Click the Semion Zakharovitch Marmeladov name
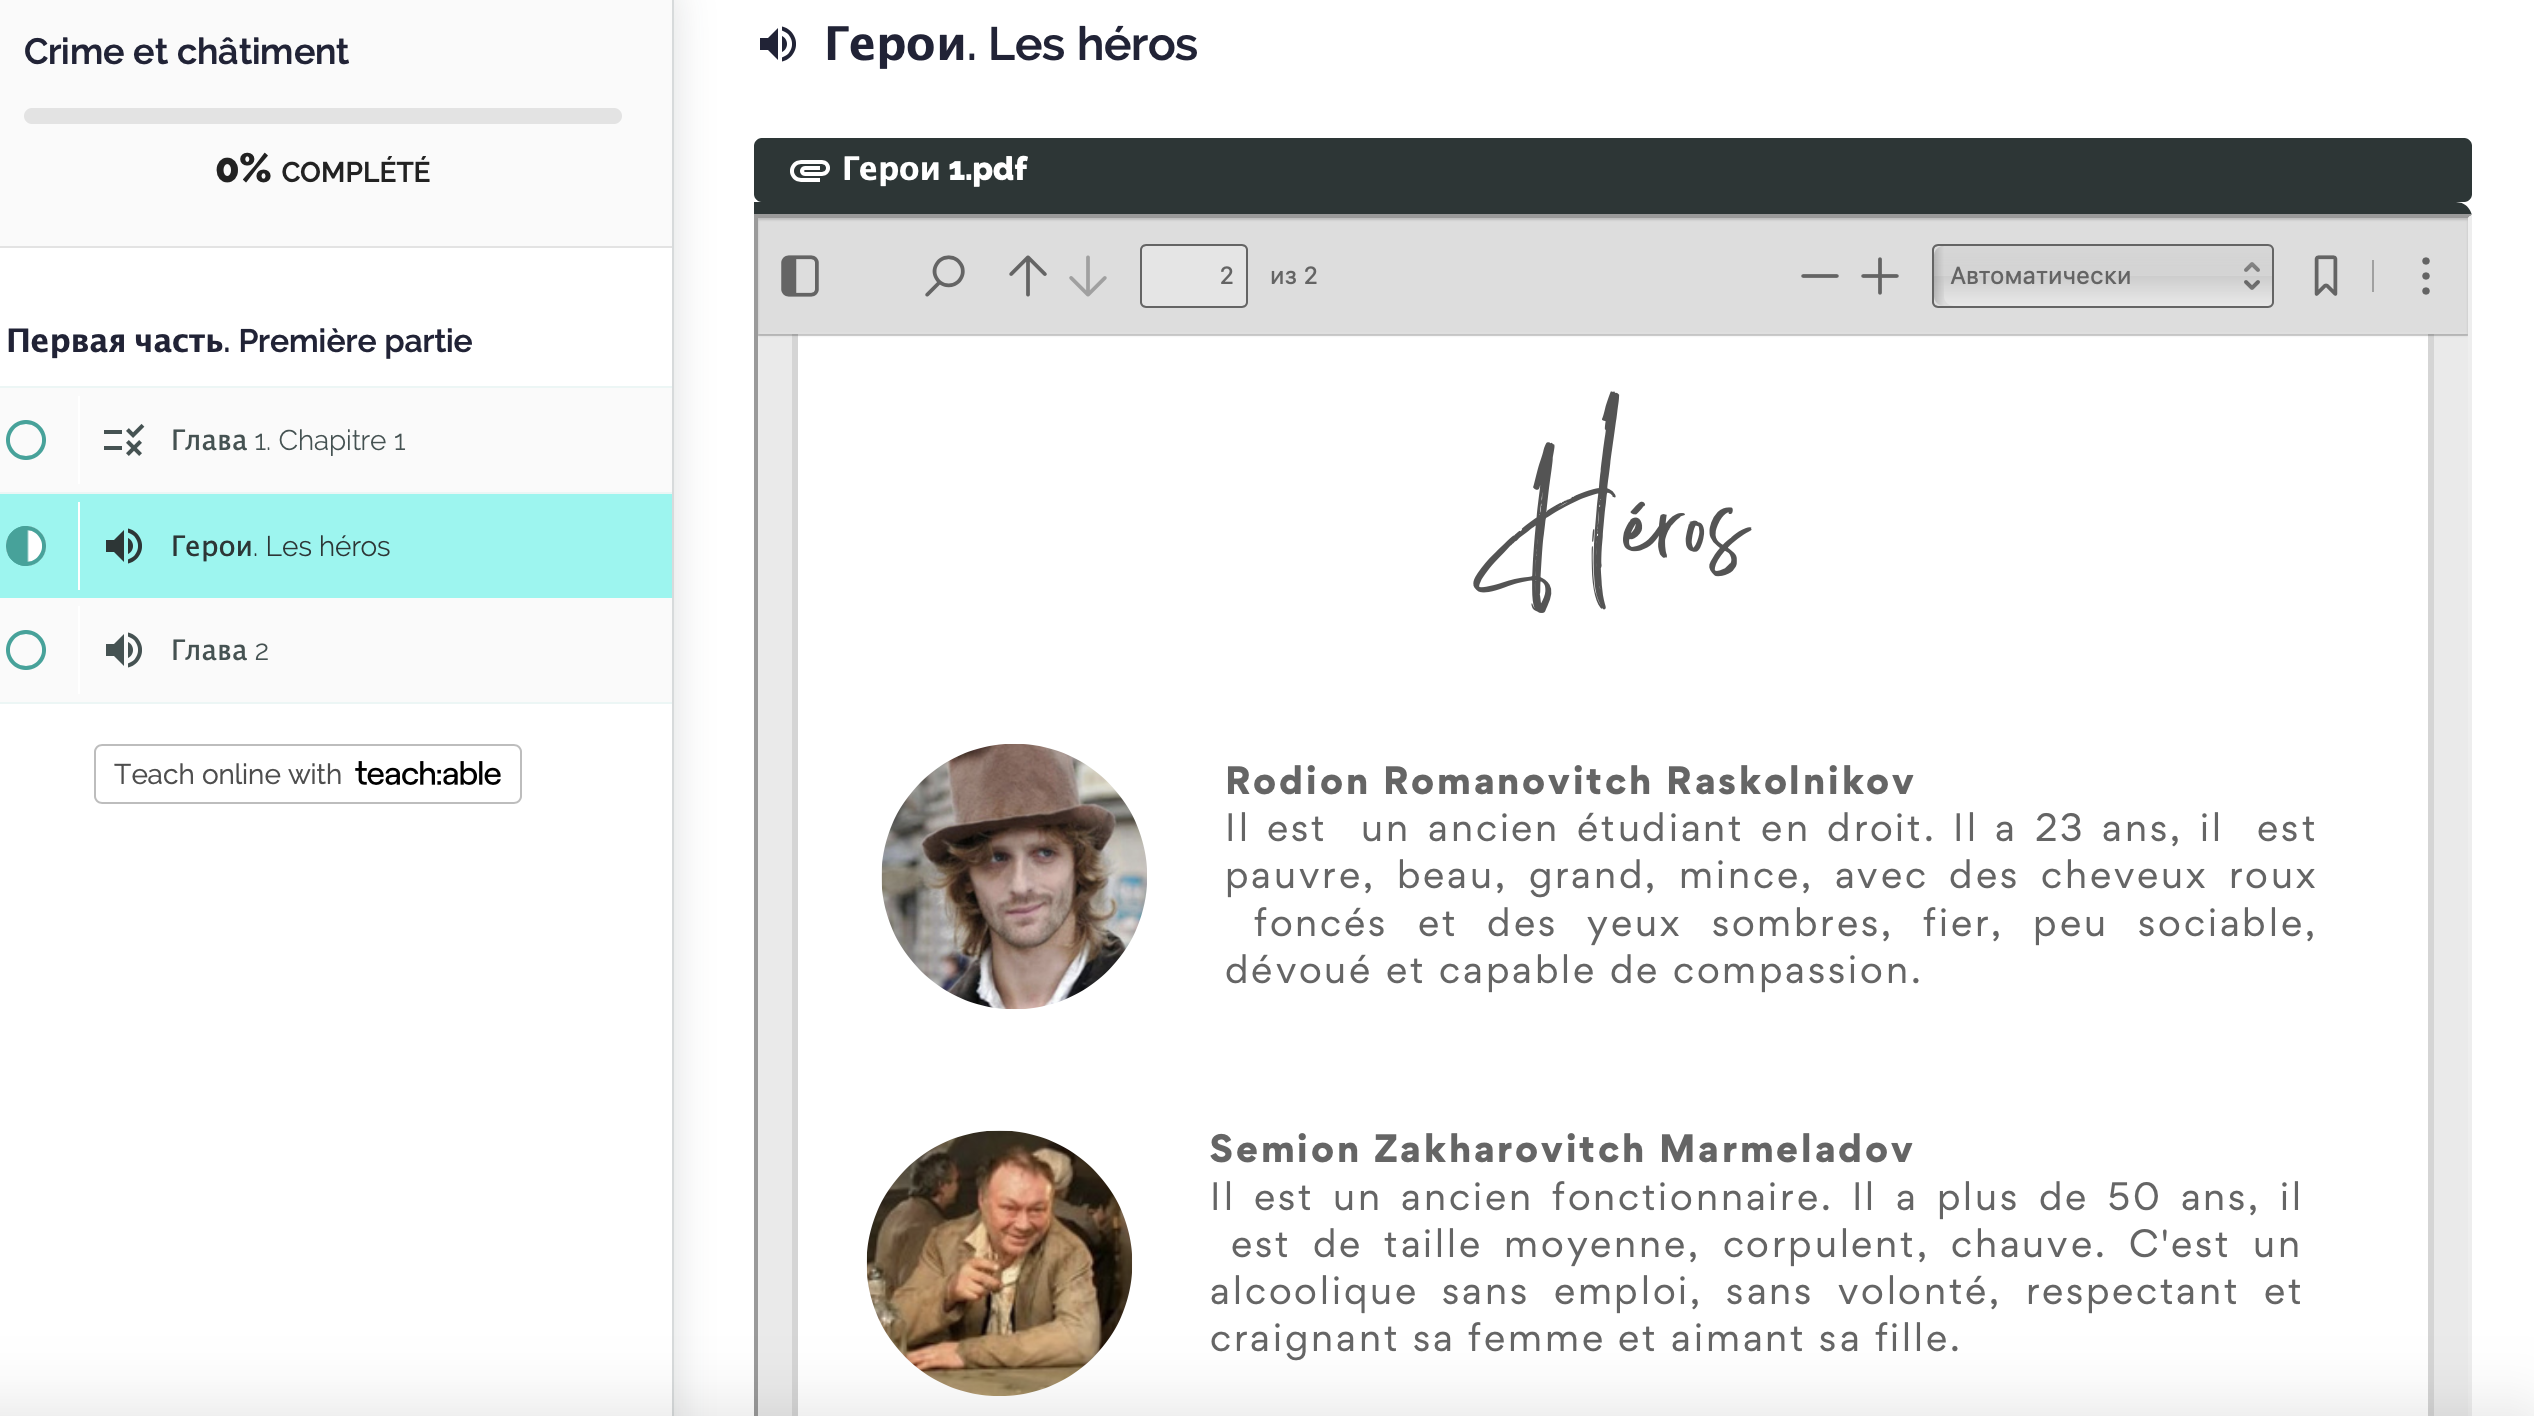2534x1416 pixels. click(x=1561, y=1149)
